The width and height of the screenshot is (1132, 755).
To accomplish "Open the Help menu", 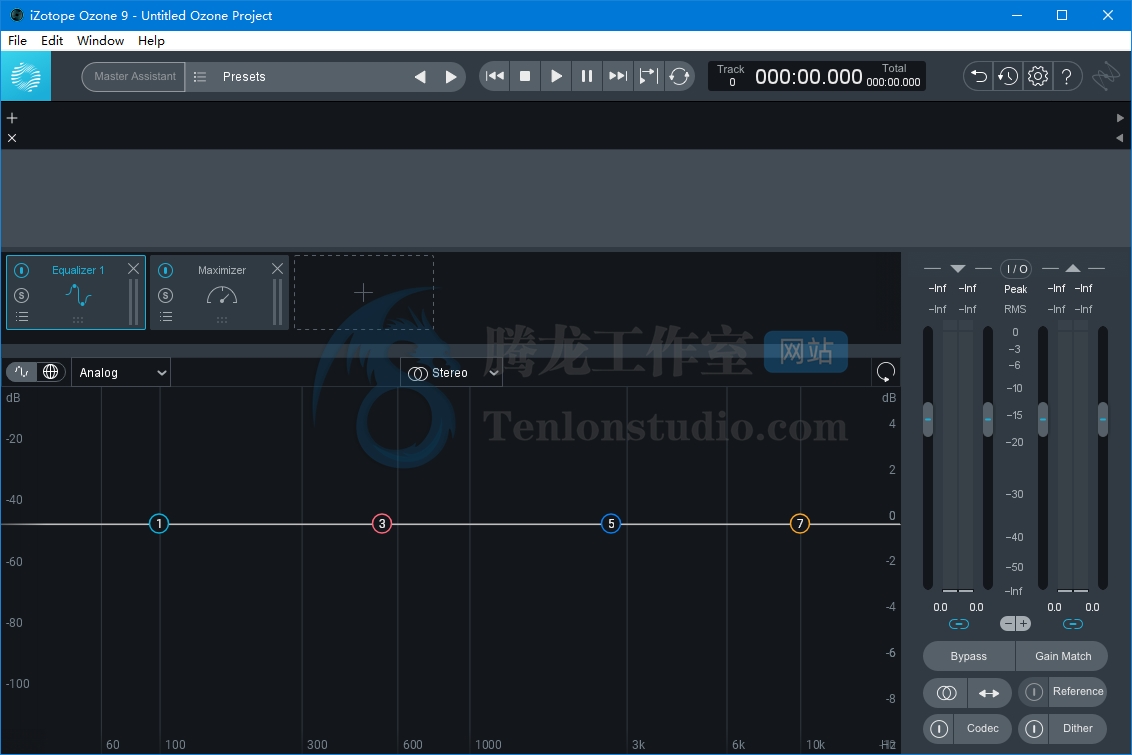I will coord(152,40).
